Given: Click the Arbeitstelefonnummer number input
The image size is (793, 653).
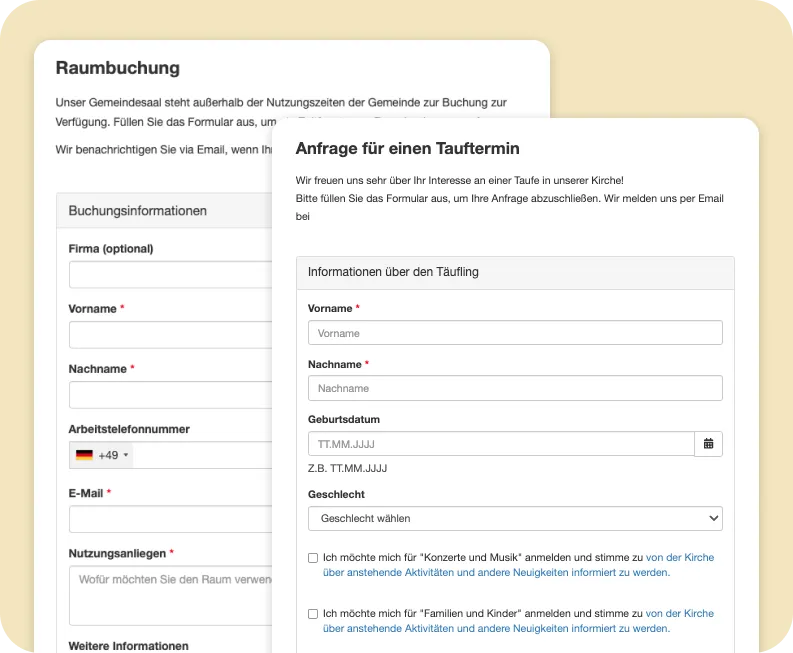Looking at the screenshot, I should pos(202,455).
